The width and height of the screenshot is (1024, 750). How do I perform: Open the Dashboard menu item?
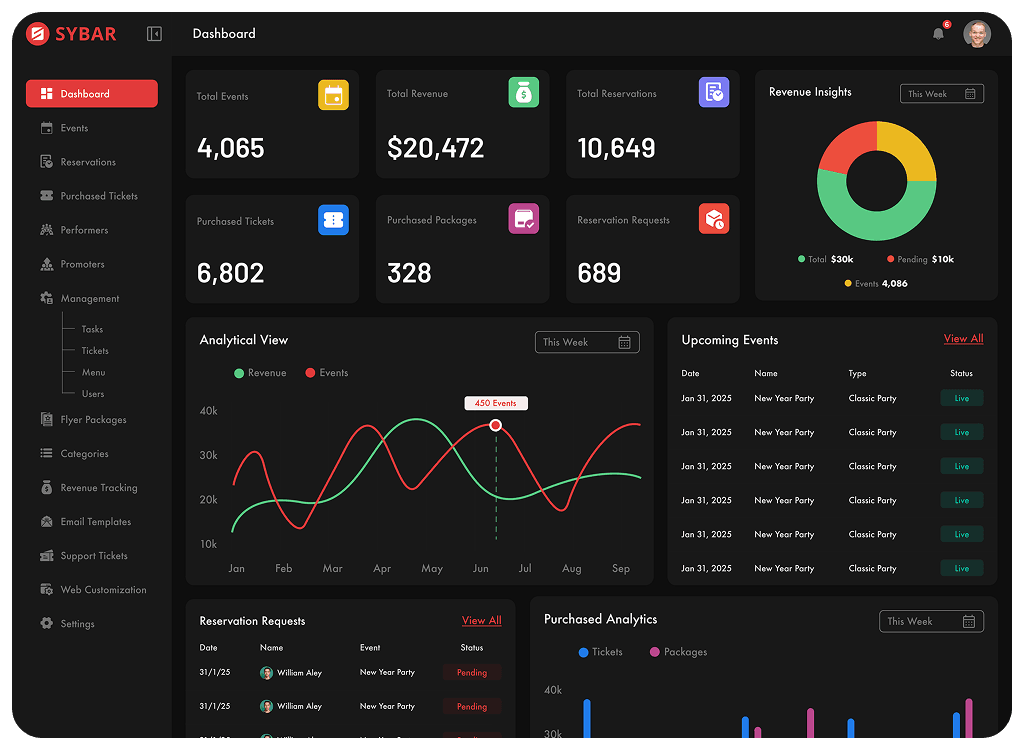[92, 93]
